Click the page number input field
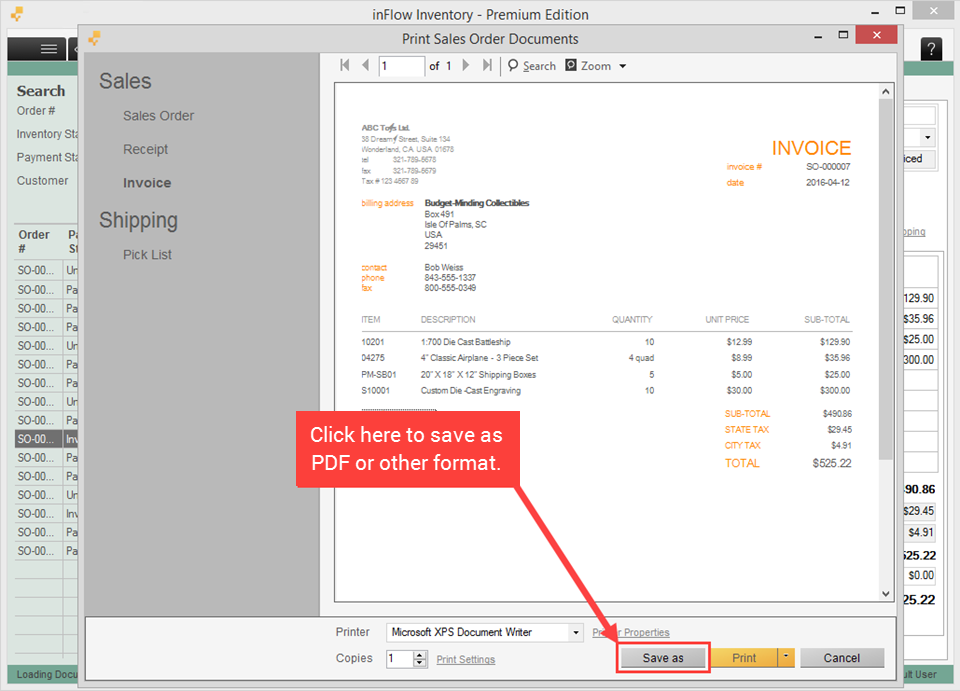This screenshot has height=691, width=960. (401, 66)
